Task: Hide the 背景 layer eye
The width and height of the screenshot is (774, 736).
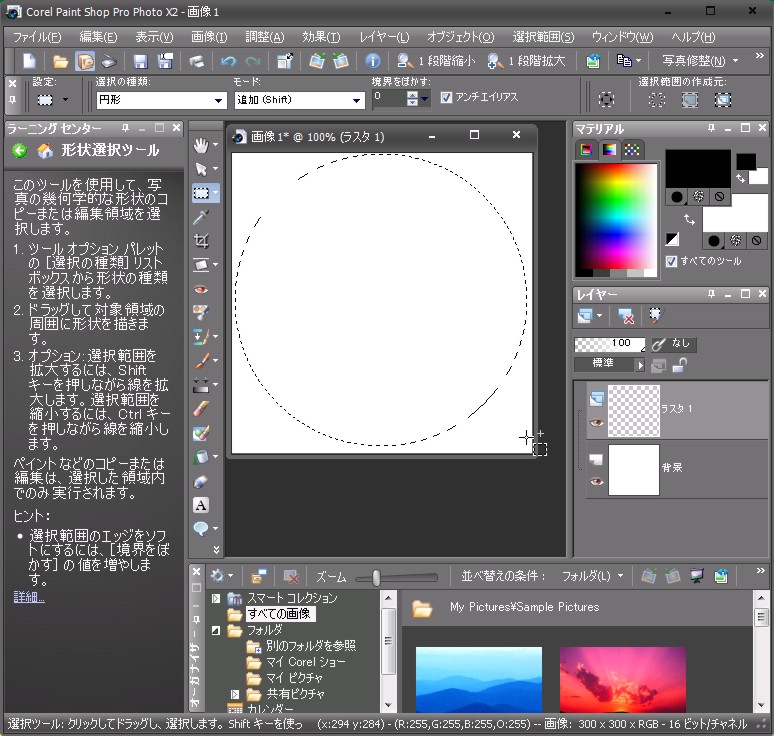Action: (x=597, y=481)
